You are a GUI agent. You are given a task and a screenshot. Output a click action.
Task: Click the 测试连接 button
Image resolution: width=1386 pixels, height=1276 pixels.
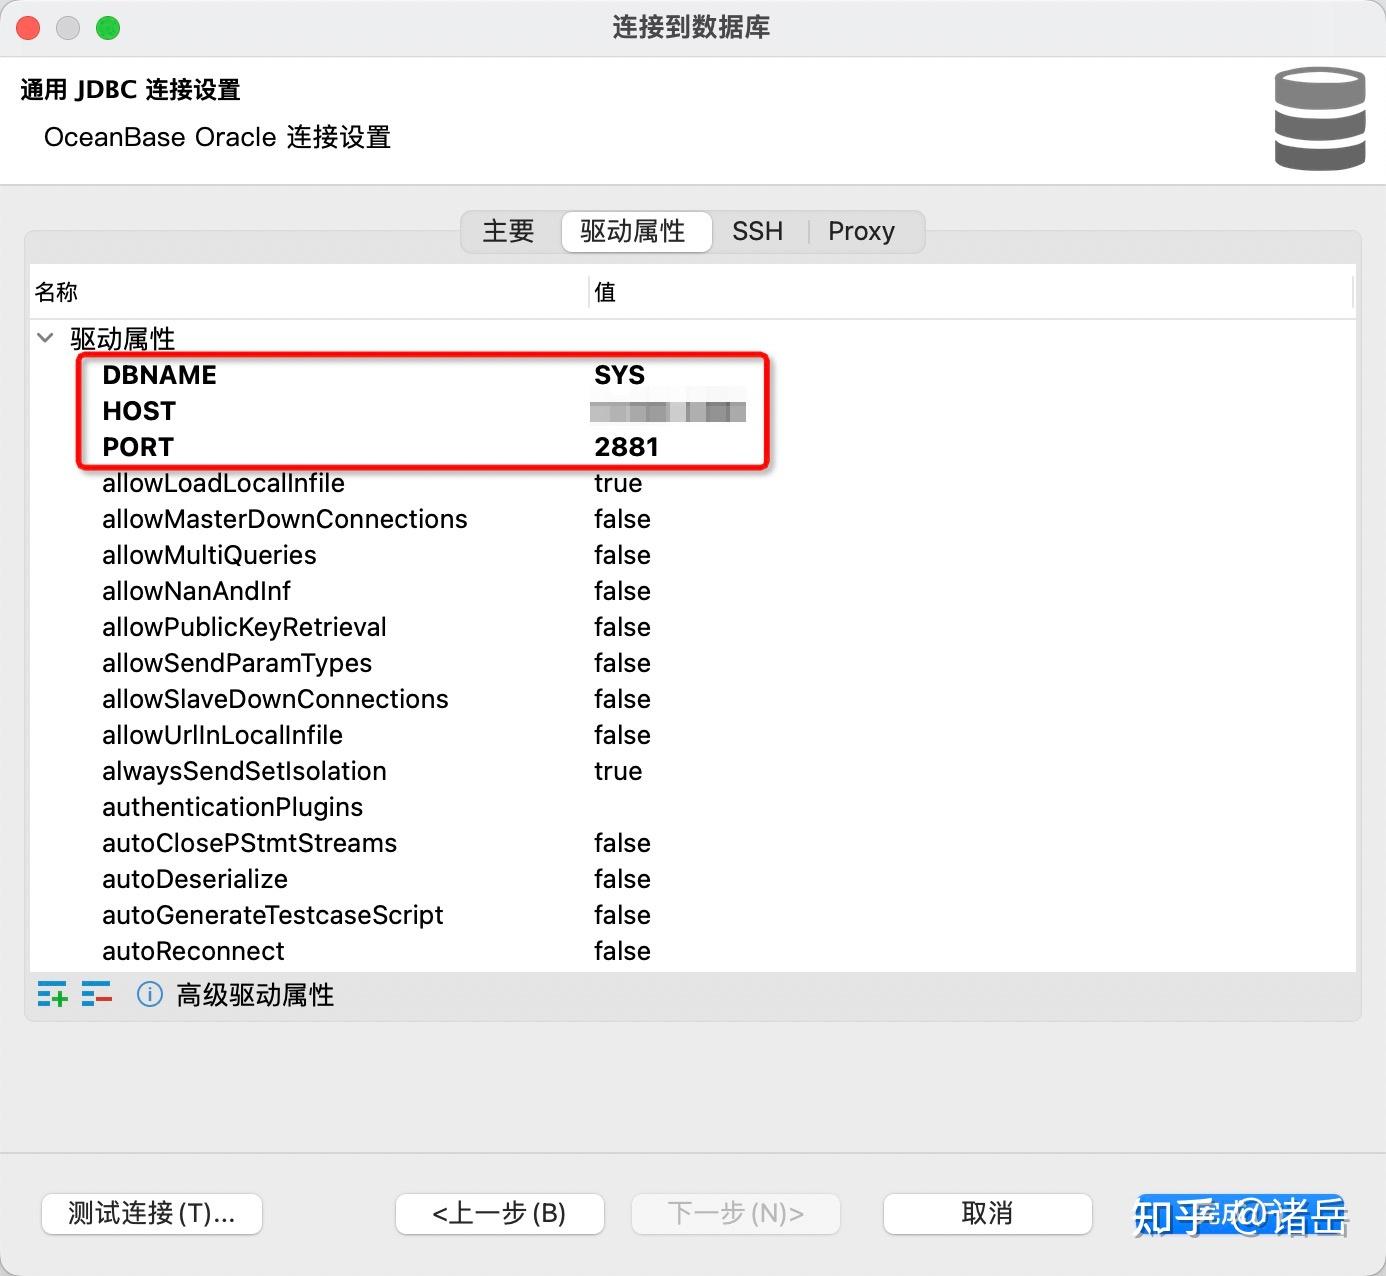coord(151,1213)
